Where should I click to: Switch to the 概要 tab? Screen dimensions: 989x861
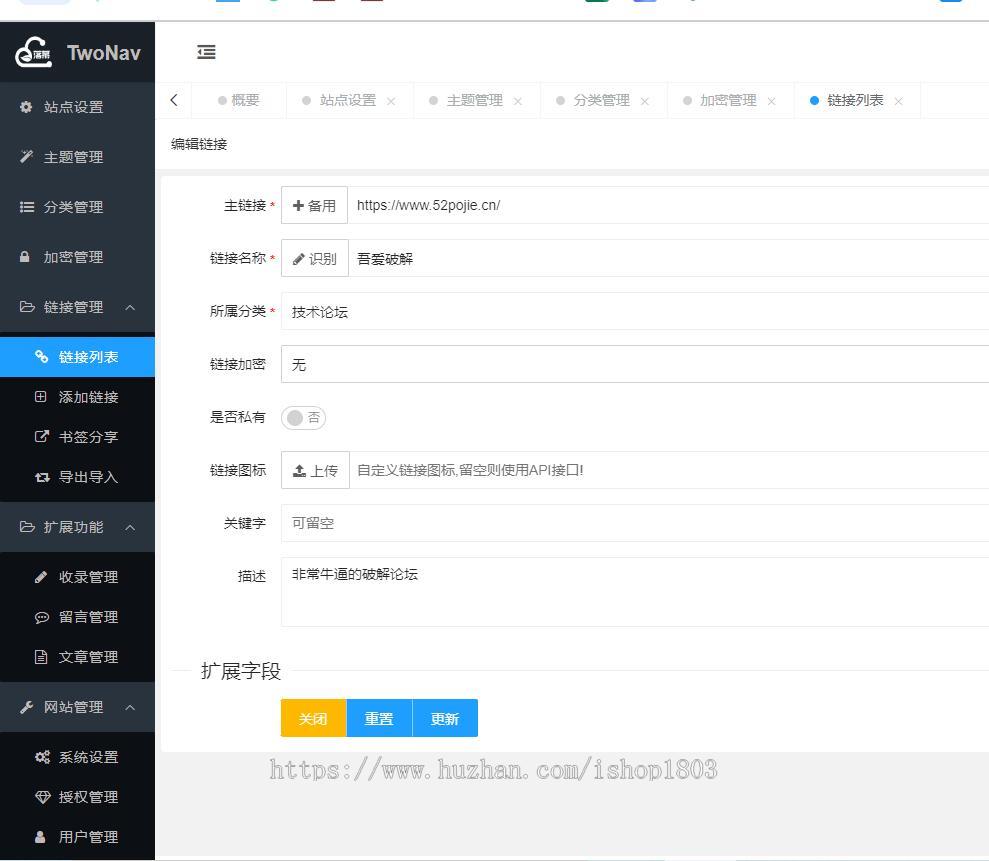(x=239, y=100)
